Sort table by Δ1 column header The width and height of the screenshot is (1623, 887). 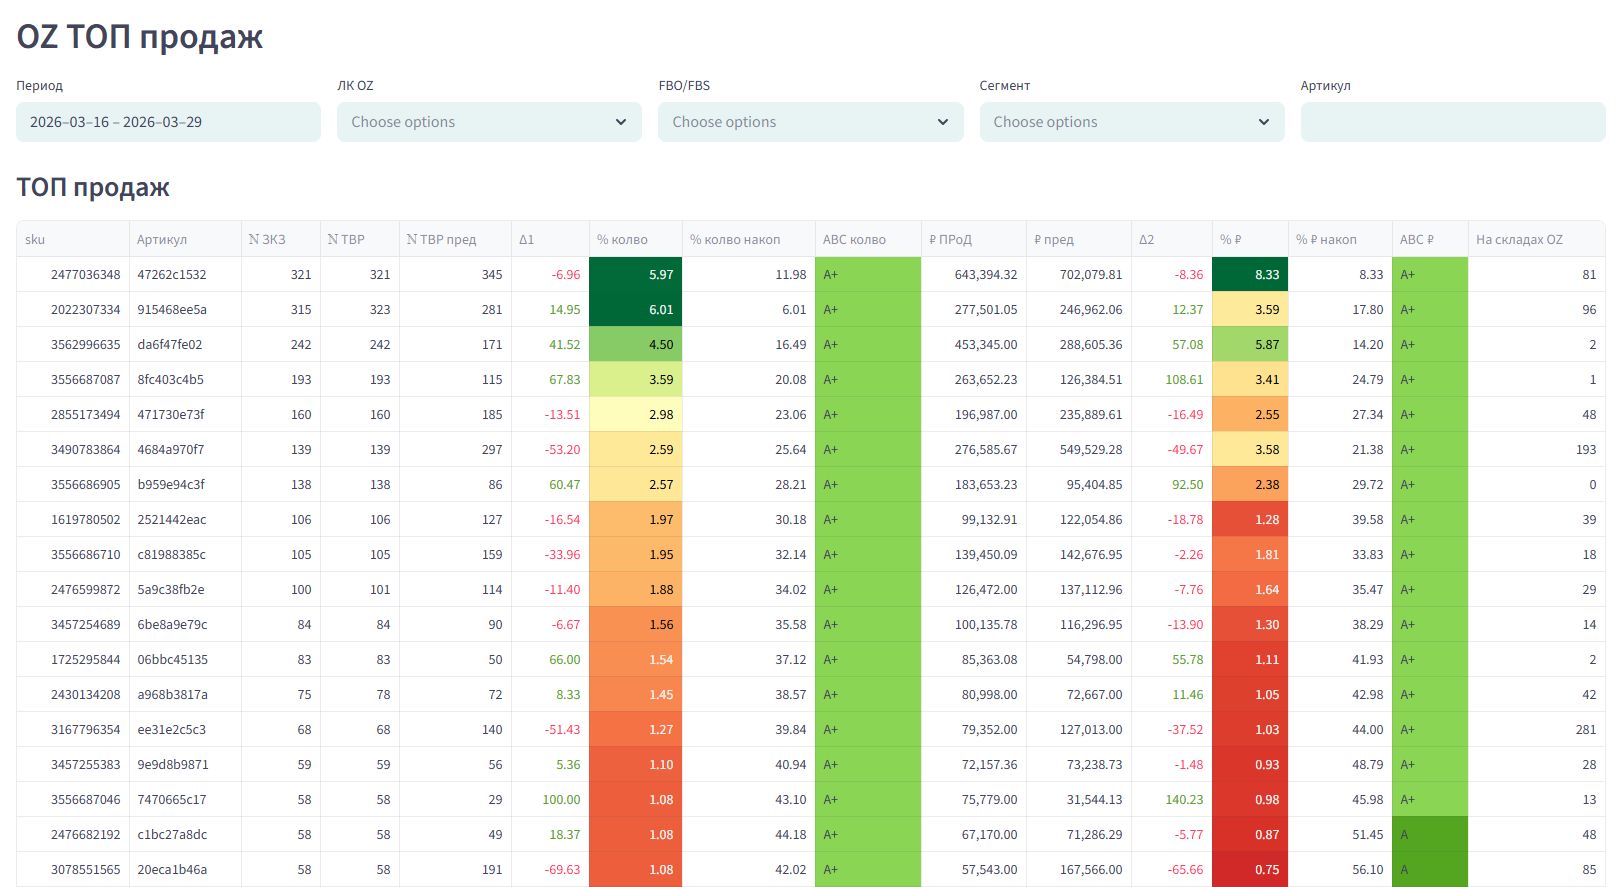click(x=550, y=239)
